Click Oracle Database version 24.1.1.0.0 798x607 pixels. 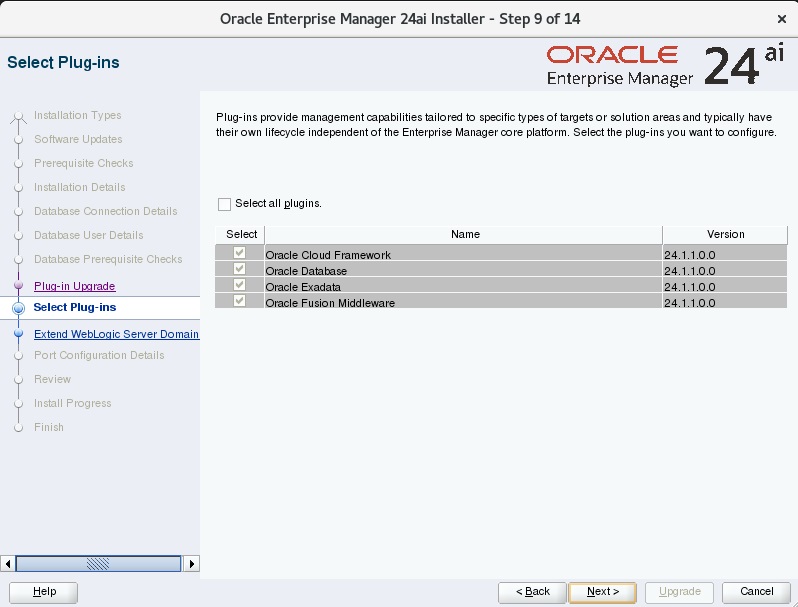(x=725, y=269)
